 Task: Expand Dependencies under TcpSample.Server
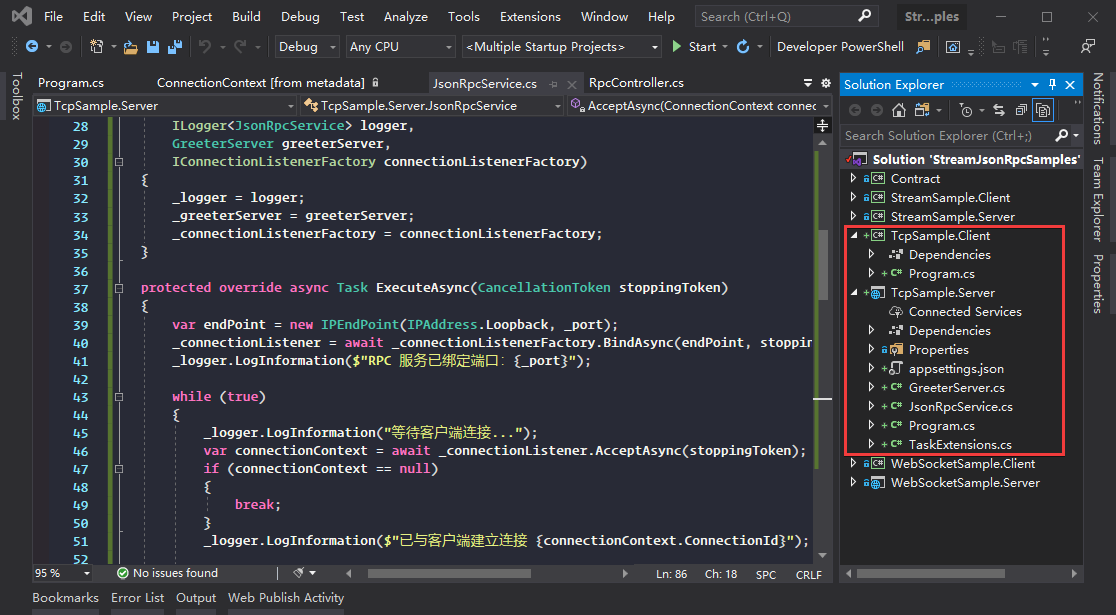(870, 330)
